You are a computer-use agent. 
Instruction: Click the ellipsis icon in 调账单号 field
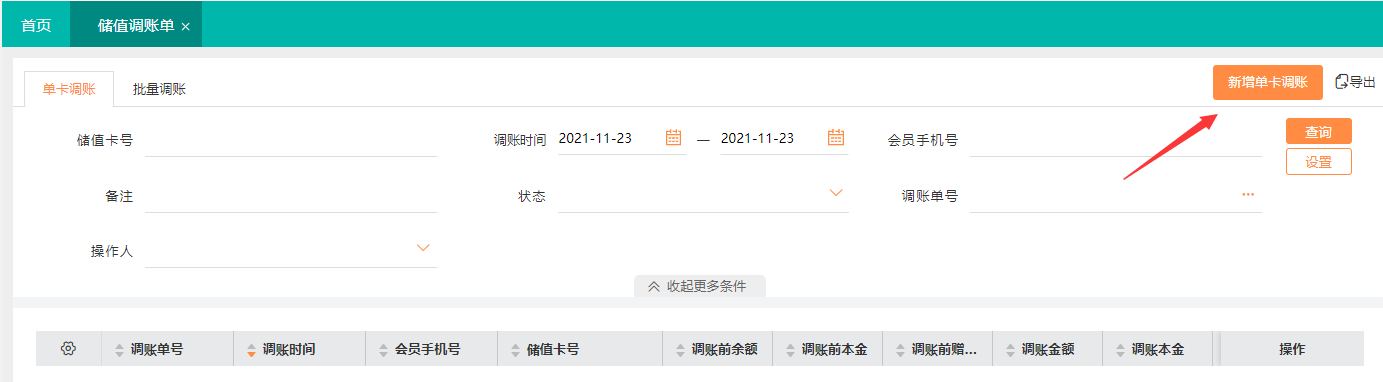pyautogui.click(x=1248, y=194)
